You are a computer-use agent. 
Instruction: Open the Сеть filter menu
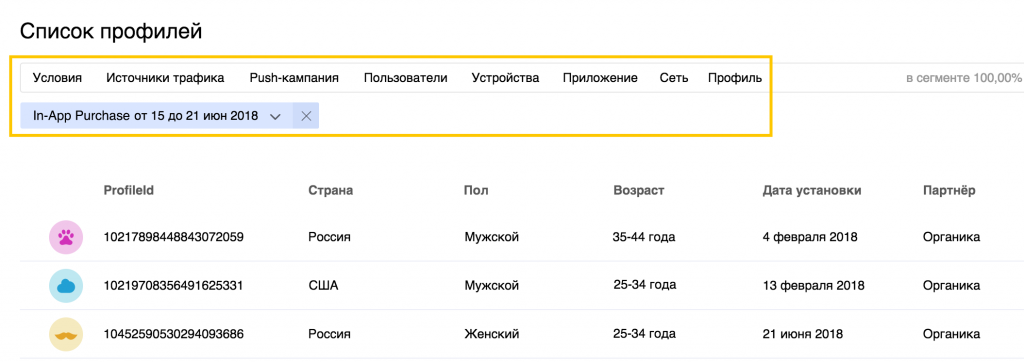674,78
